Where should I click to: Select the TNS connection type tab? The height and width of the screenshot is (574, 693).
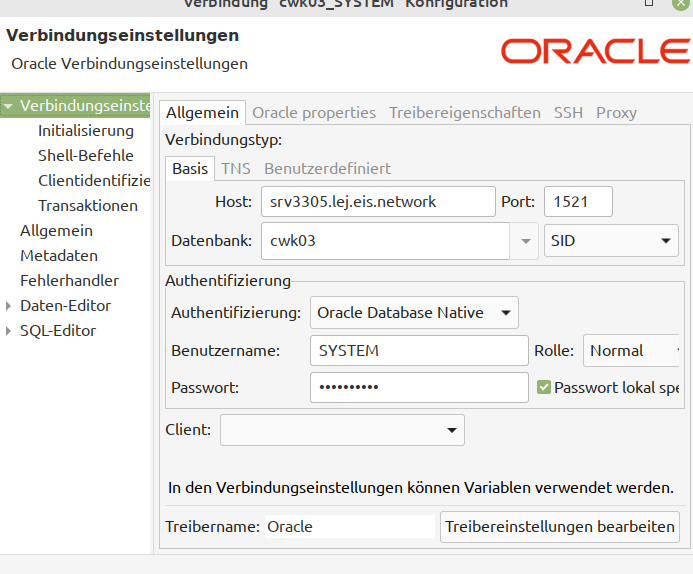click(236, 168)
